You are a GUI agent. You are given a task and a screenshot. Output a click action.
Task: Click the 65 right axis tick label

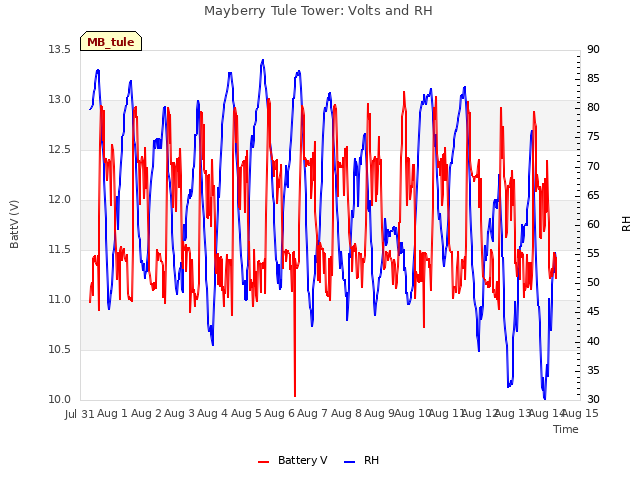pyautogui.click(x=593, y=196)
